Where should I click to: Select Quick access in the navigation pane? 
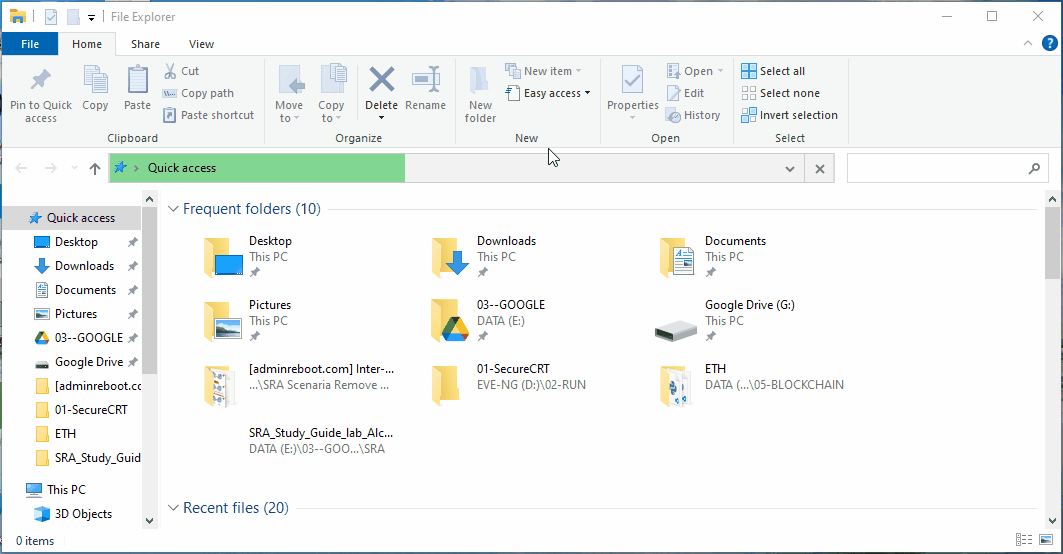click(x=72, y=218)
